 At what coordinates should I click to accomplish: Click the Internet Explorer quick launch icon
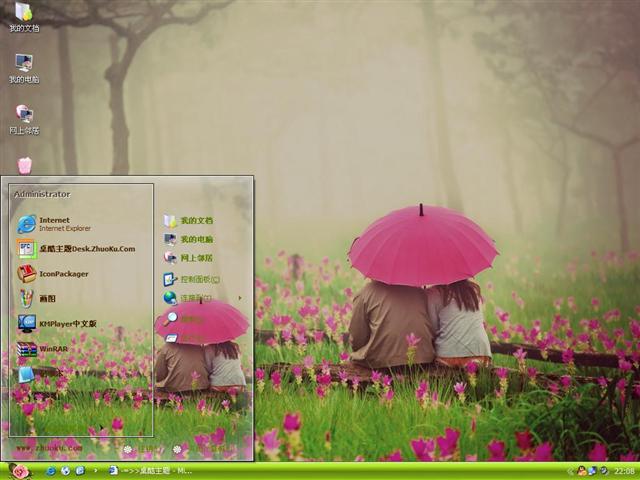click(x=50, y=470)
